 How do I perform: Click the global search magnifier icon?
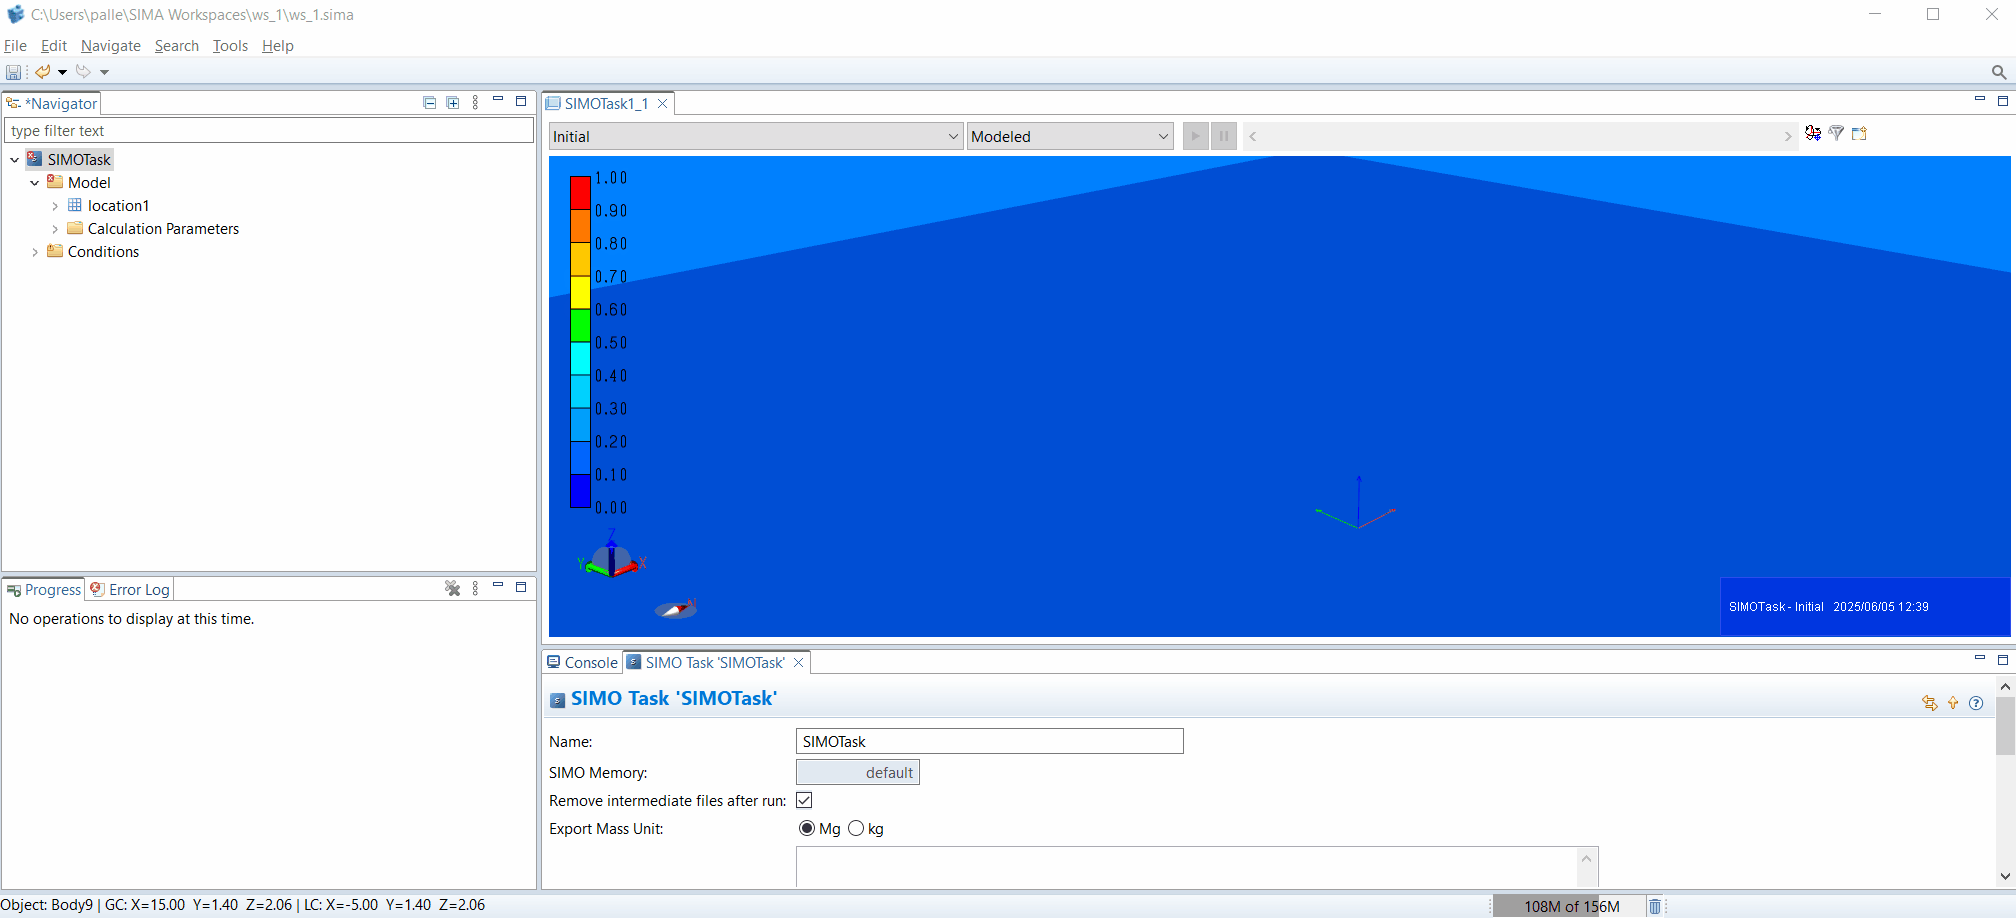[1999, 72]
